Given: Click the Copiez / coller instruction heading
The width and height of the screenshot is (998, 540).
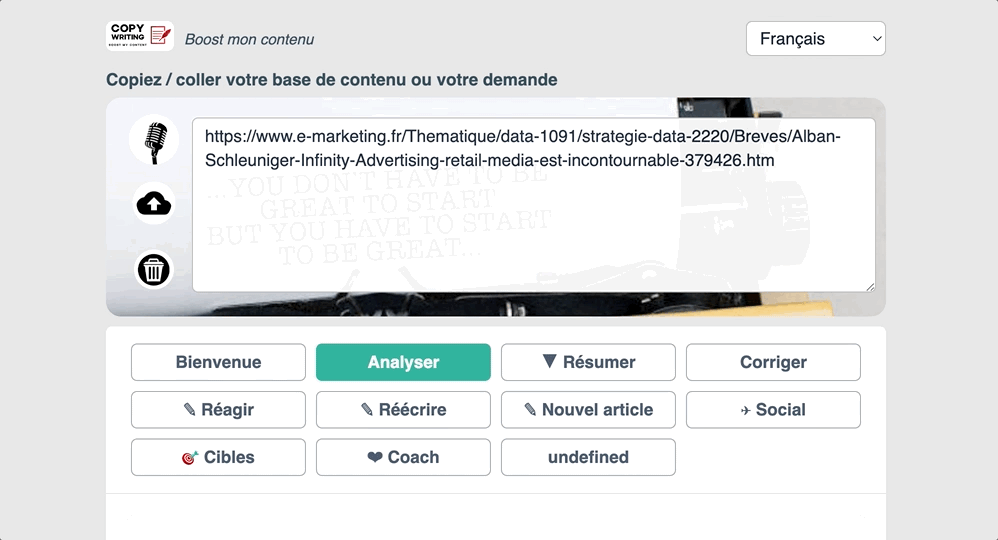Looking at the screenshot, I should pos(331,80).
